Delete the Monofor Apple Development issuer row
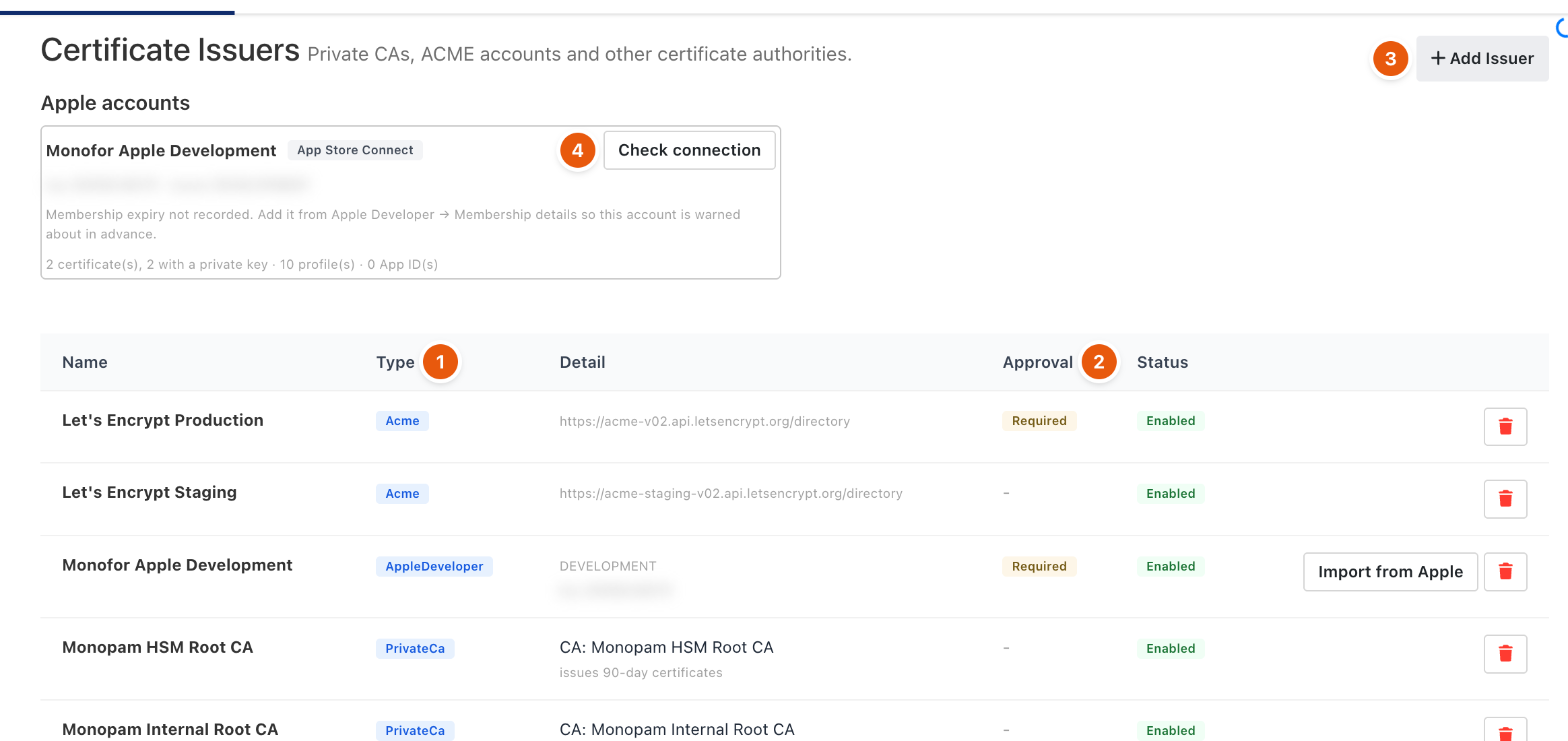This screenshot has height=741, width=1568. coord(1505,571)
